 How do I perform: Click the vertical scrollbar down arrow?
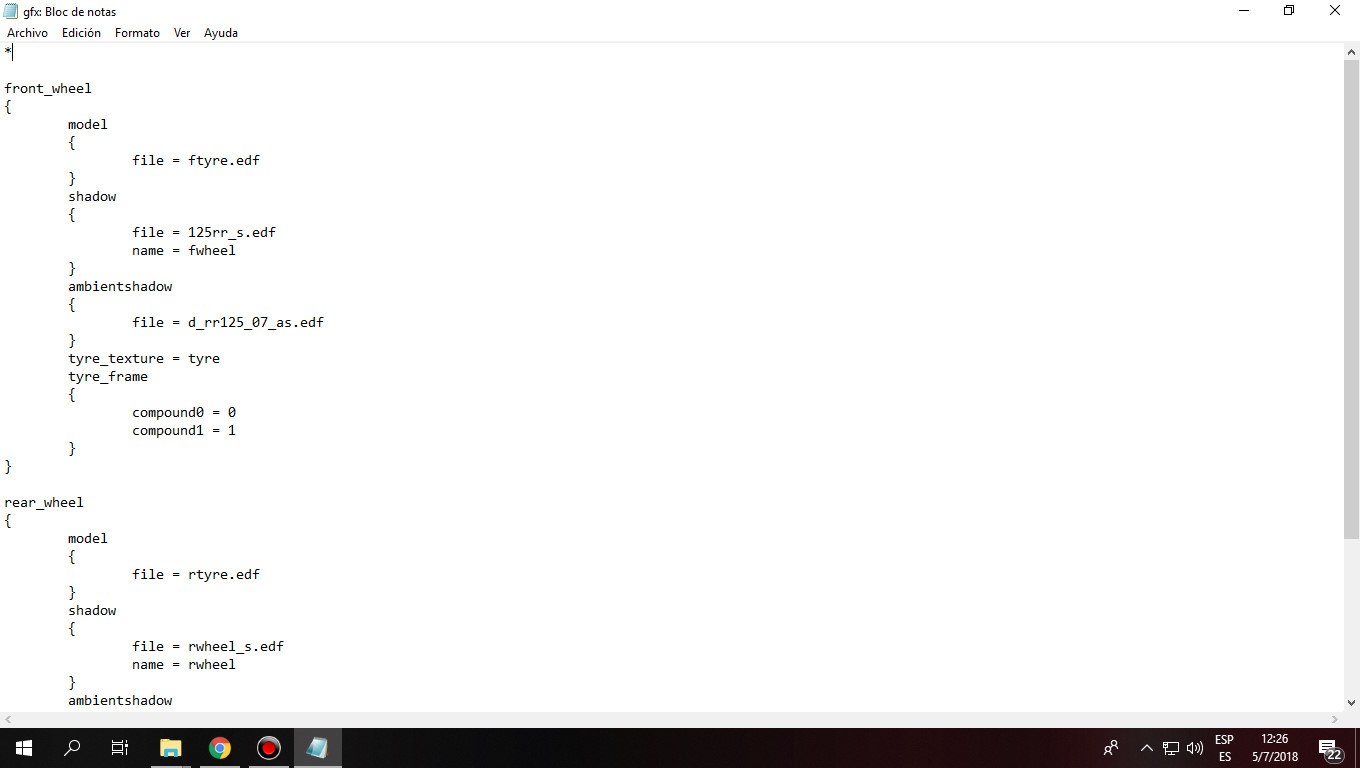(1351, 703)
